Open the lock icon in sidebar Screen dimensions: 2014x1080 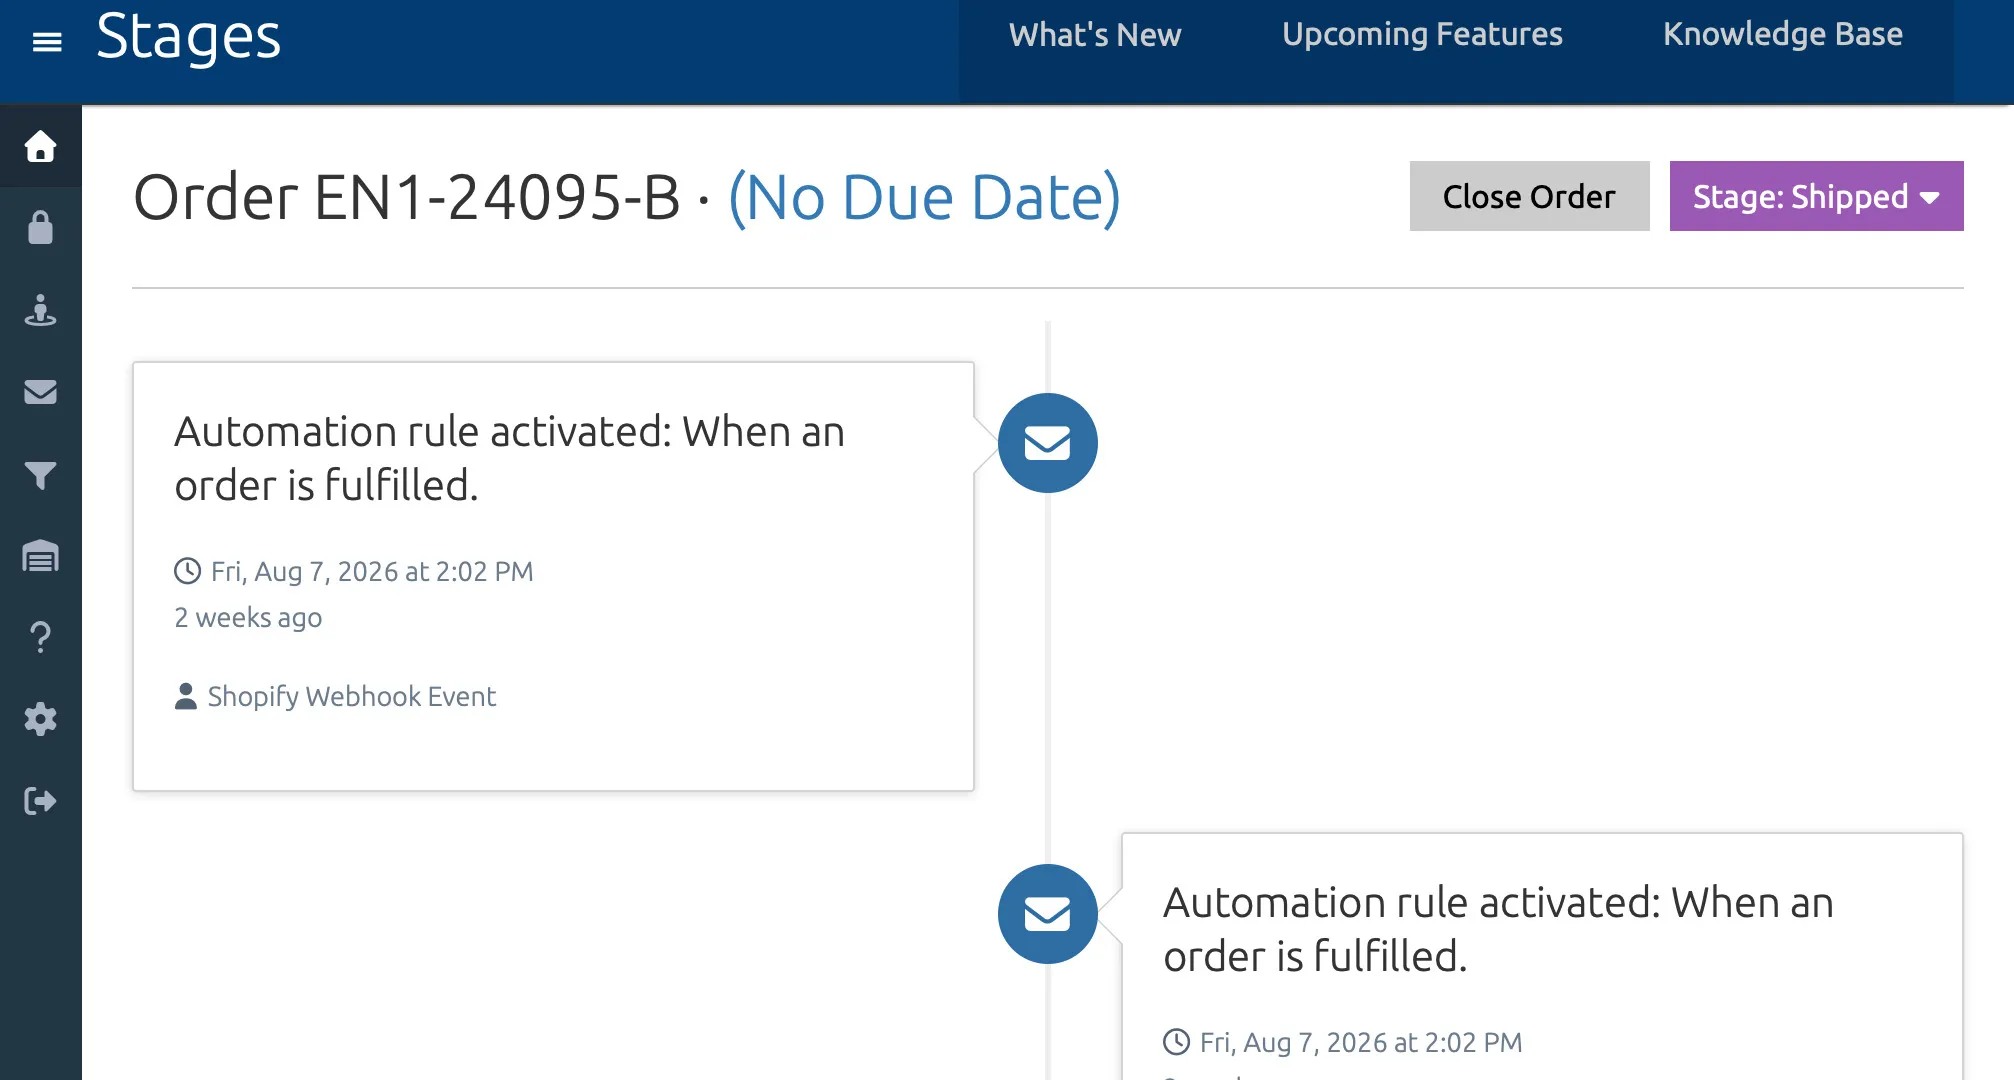pos(40,228)
